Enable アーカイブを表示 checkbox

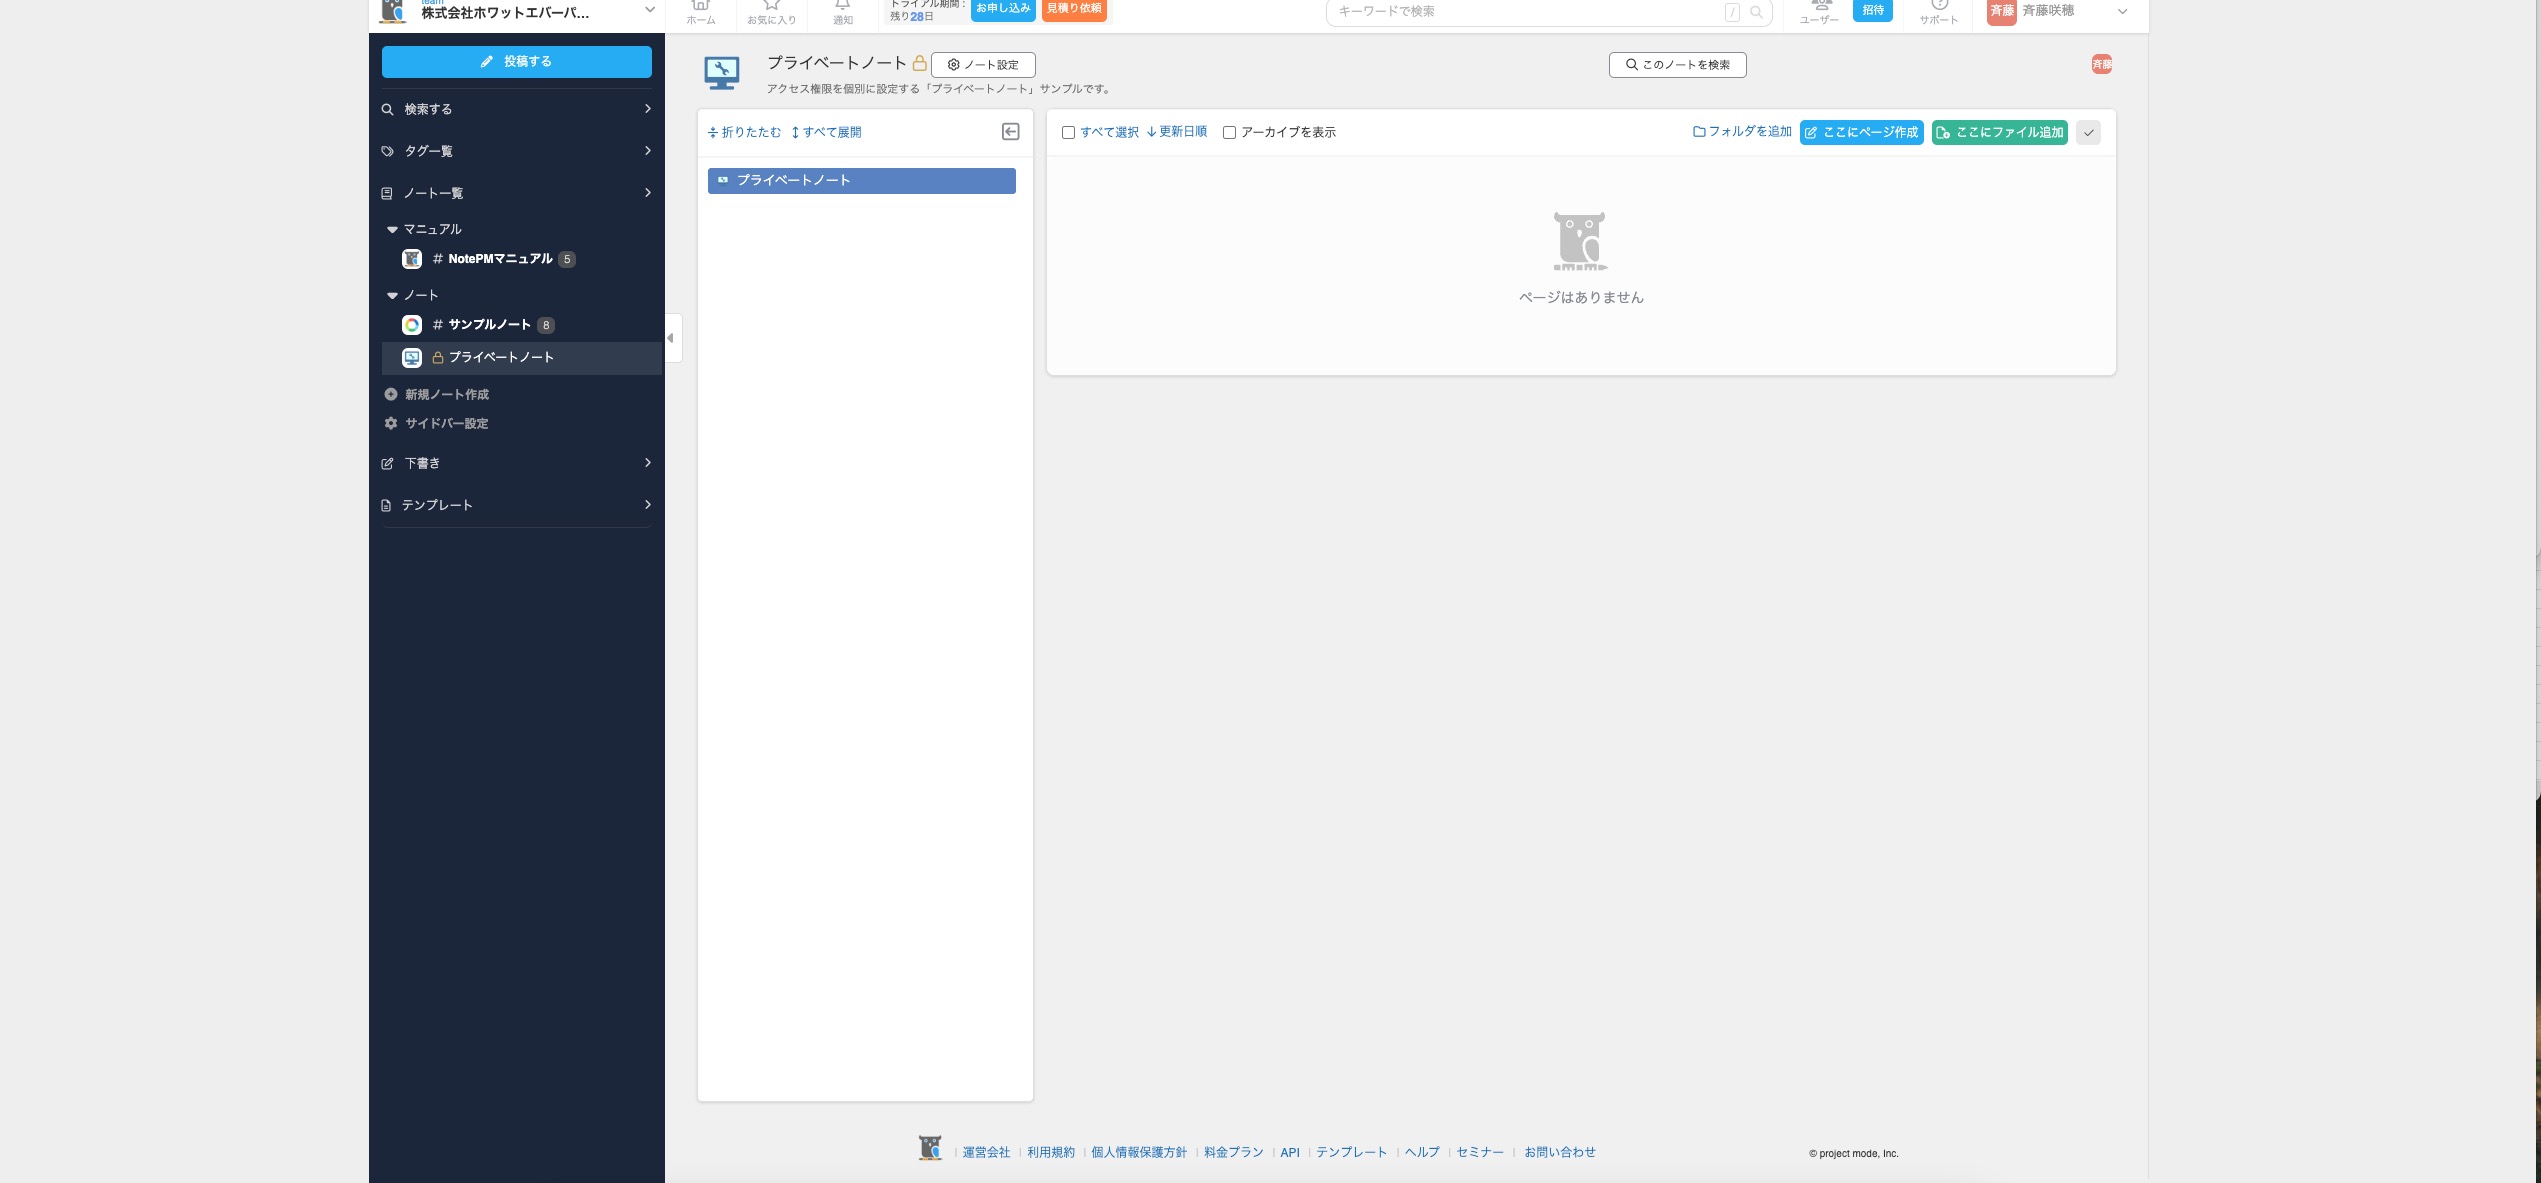point(1229,132)
